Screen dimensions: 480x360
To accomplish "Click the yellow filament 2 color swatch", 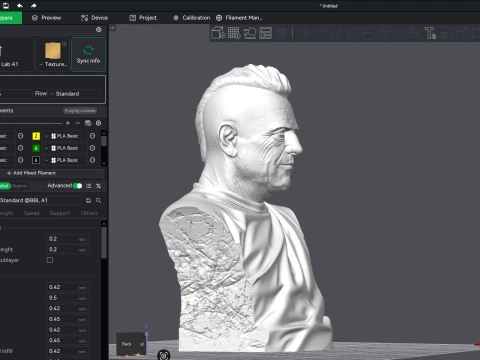I will [36, 136].
